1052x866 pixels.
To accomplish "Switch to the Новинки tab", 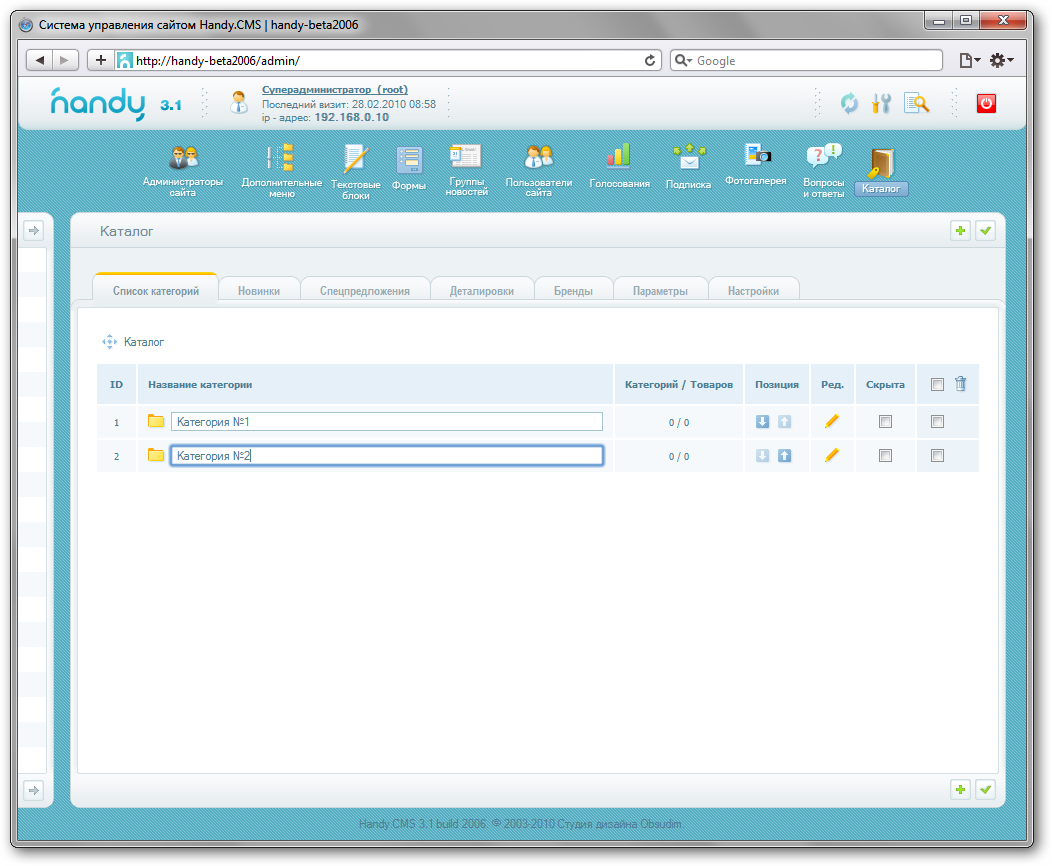I will [259, 291].
